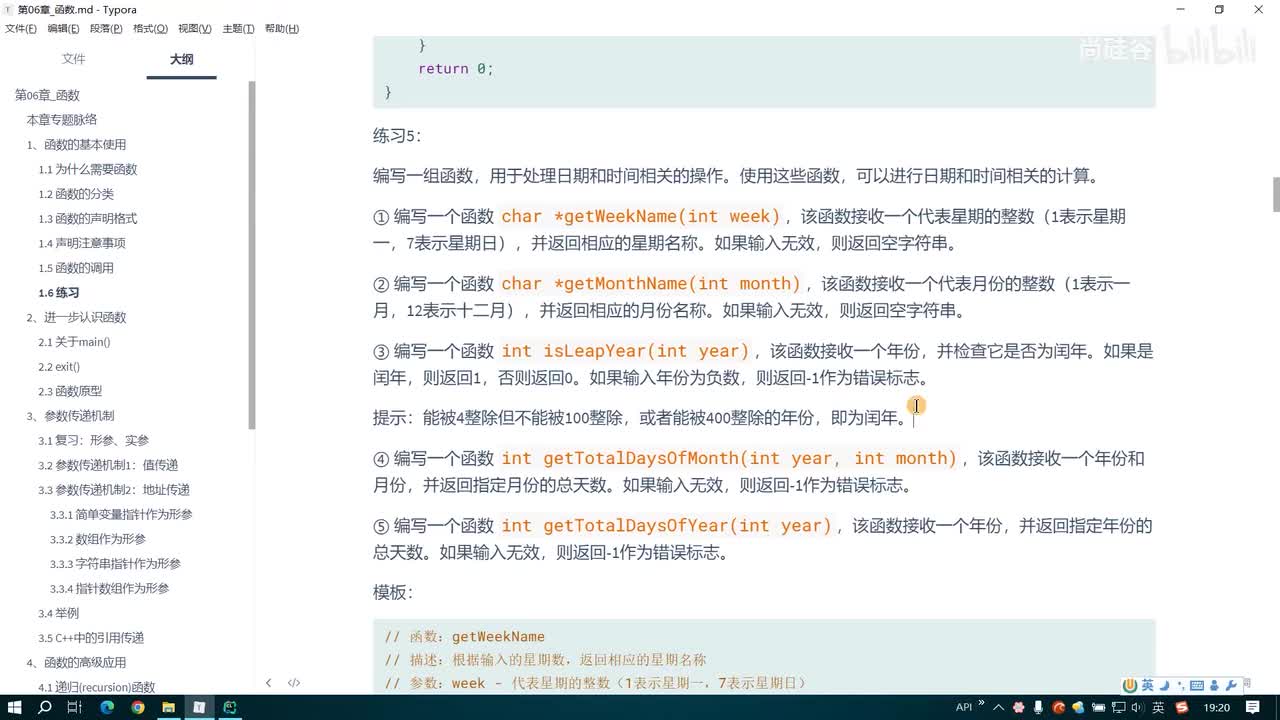Navigate to 3.1 复习：形参、实参
Screen dimensions: 1280x720
[x=94, y=441]
